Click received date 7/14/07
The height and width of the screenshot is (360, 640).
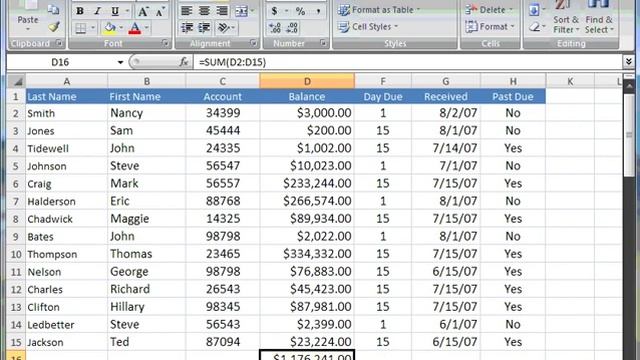click(x=446, y=148)
